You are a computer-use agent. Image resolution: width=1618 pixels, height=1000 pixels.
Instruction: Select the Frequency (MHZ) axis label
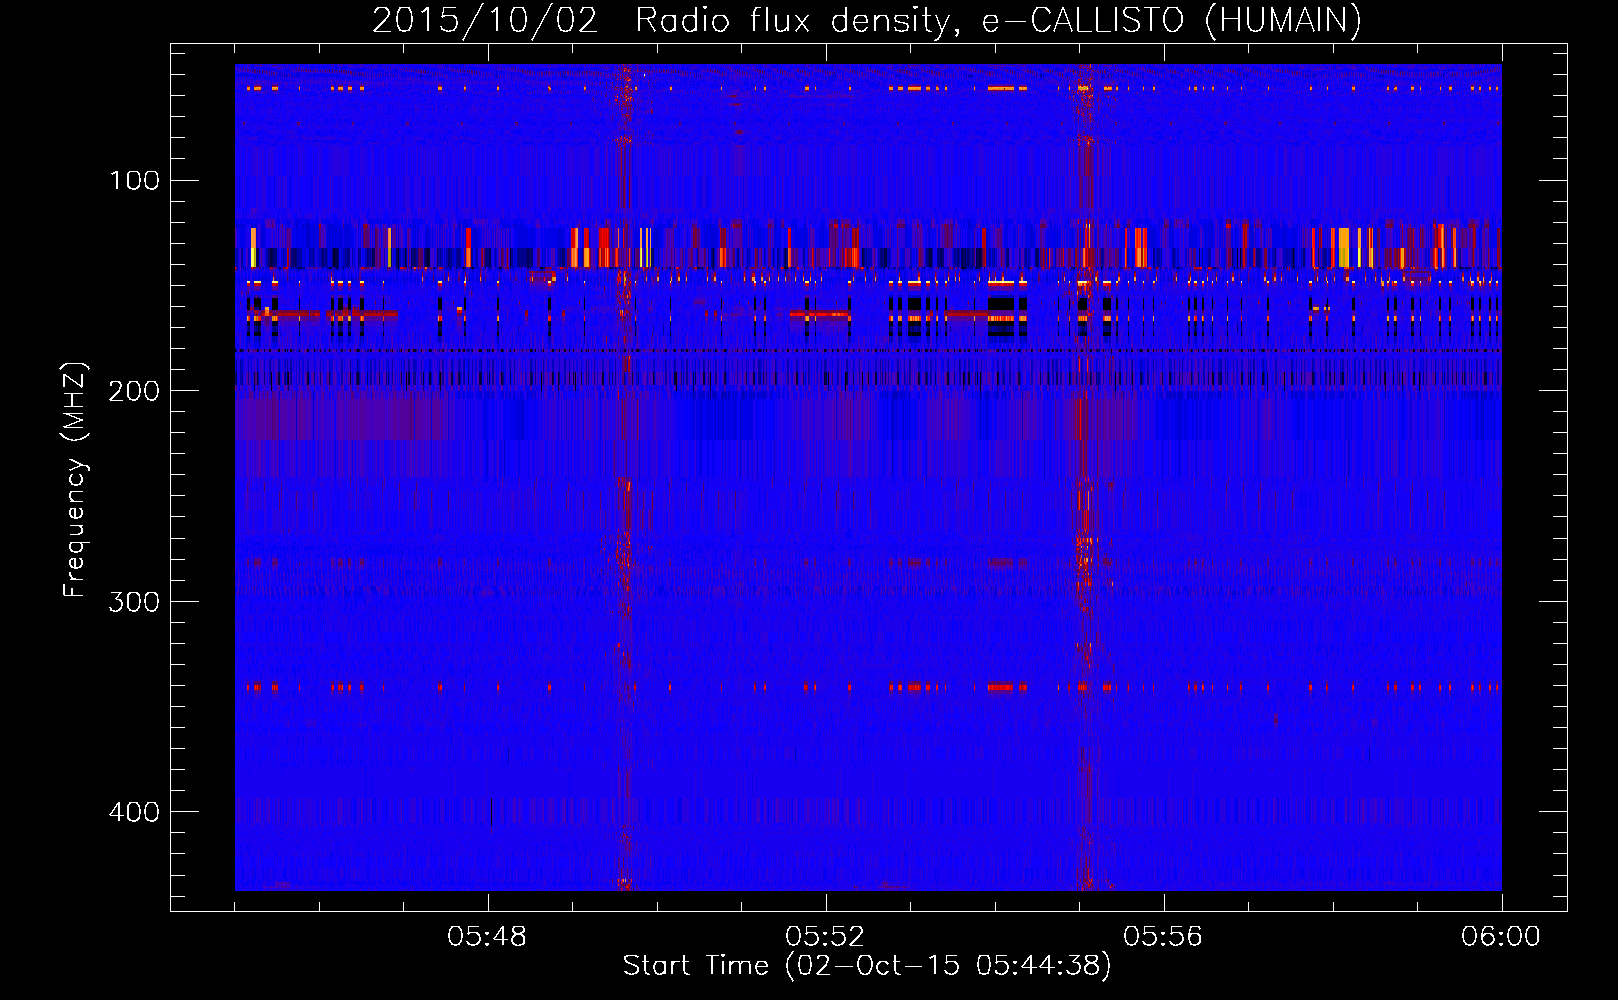[x=75, y=480]
